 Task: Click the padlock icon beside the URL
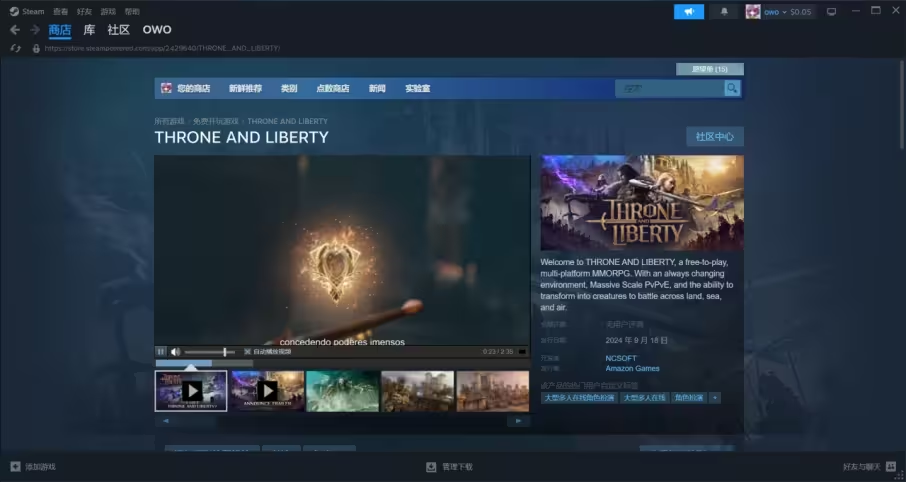[36, 49]
